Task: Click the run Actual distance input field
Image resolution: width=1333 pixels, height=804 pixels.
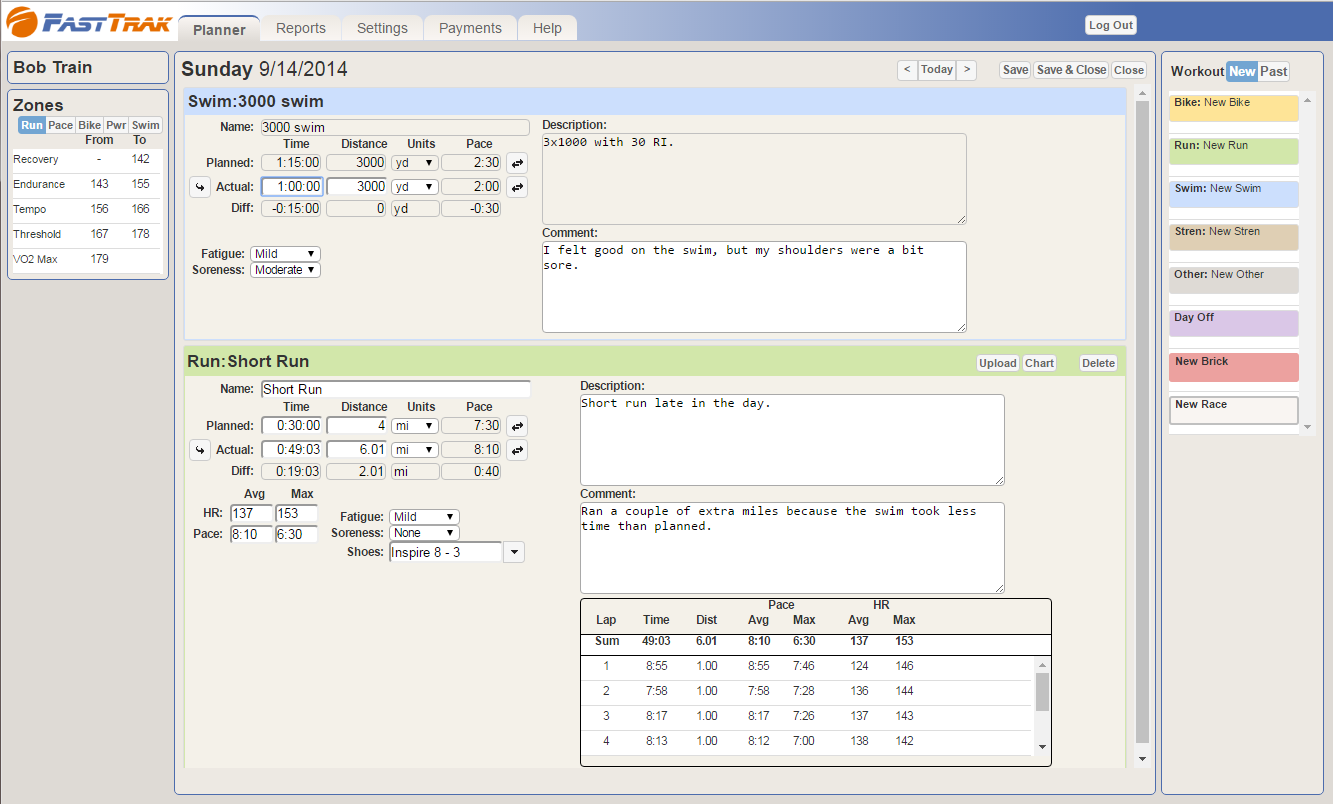Action: [356, 450]
